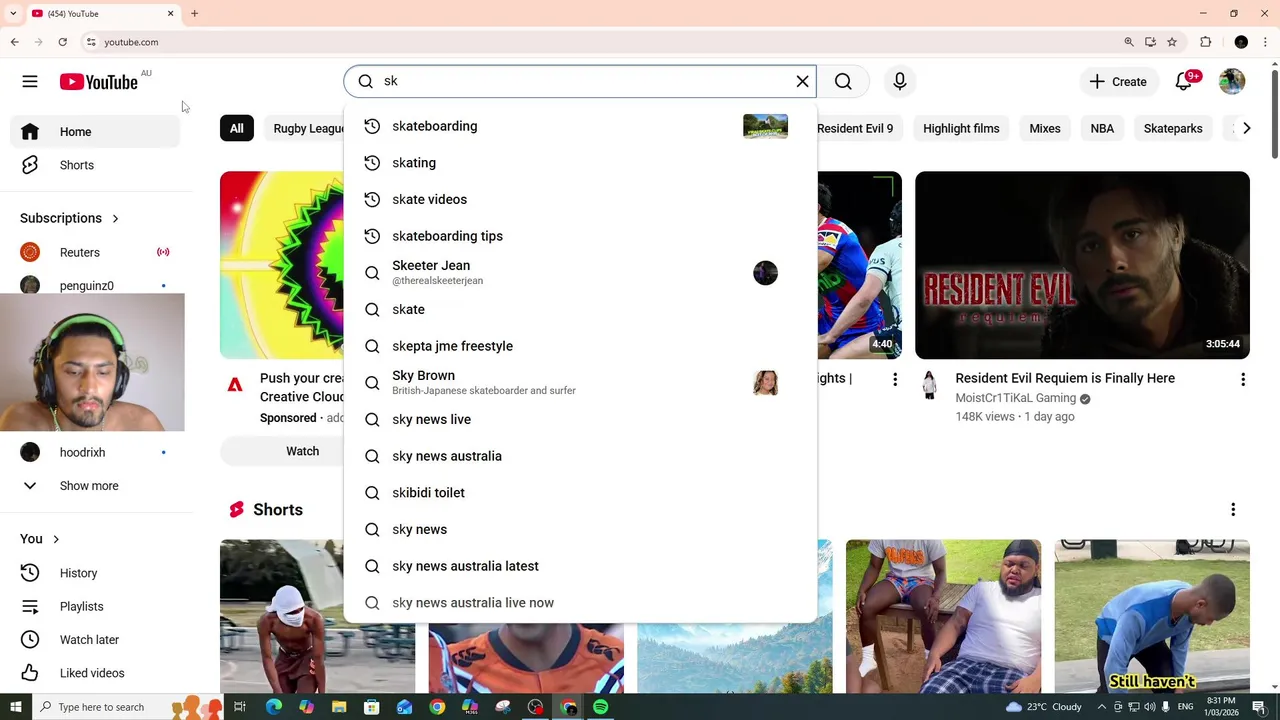Open the hoodrixh subscription

[x=96, y=452]
